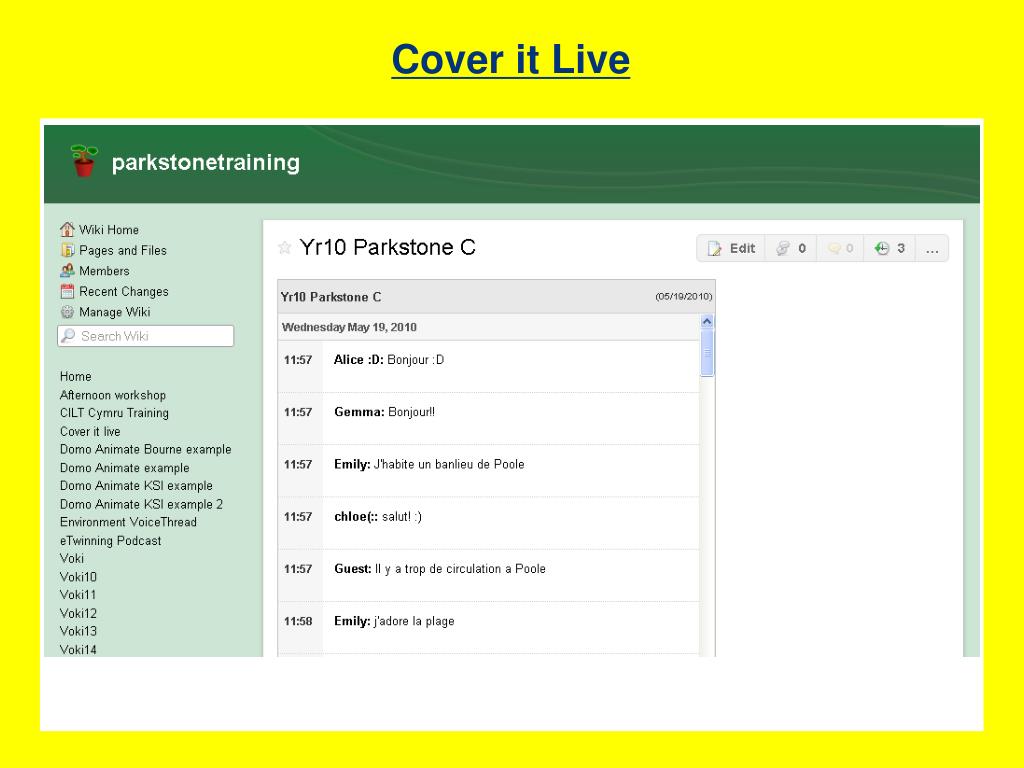Screen dimensions: 1024x768
Task: Click the Yr10 Parkstone C page heading
Action: pos(387,248)
